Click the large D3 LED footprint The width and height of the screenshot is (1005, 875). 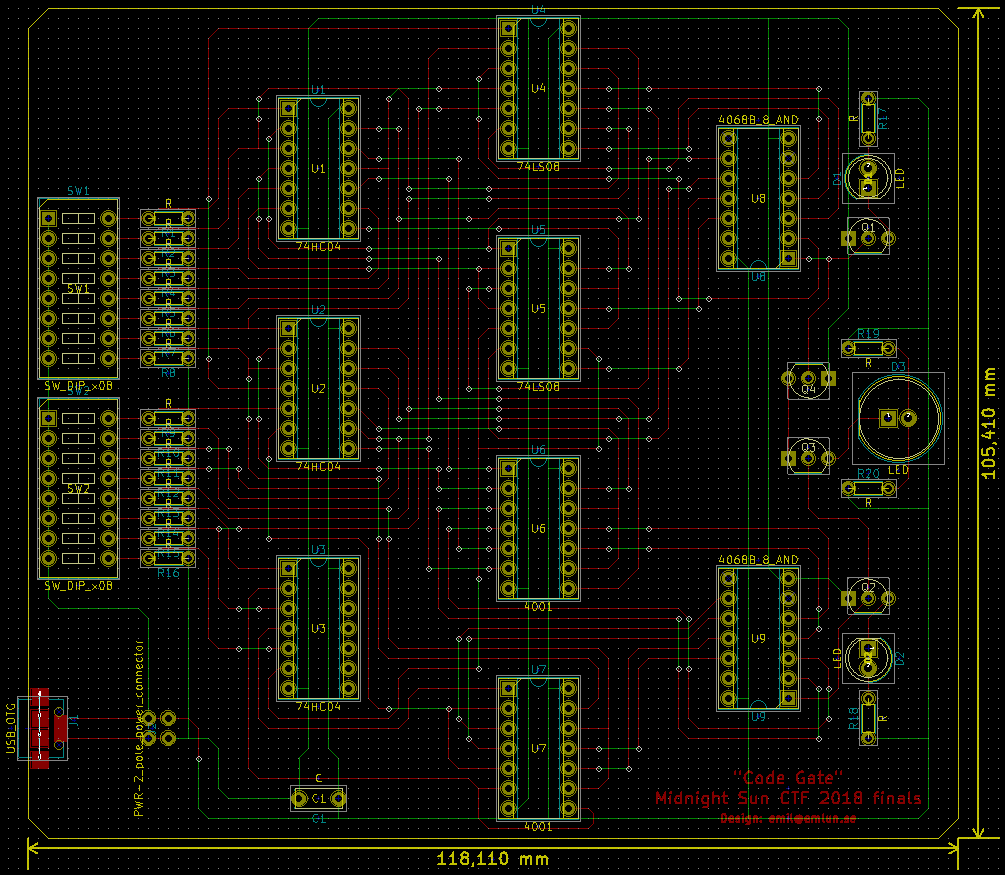tap(896, 418)
